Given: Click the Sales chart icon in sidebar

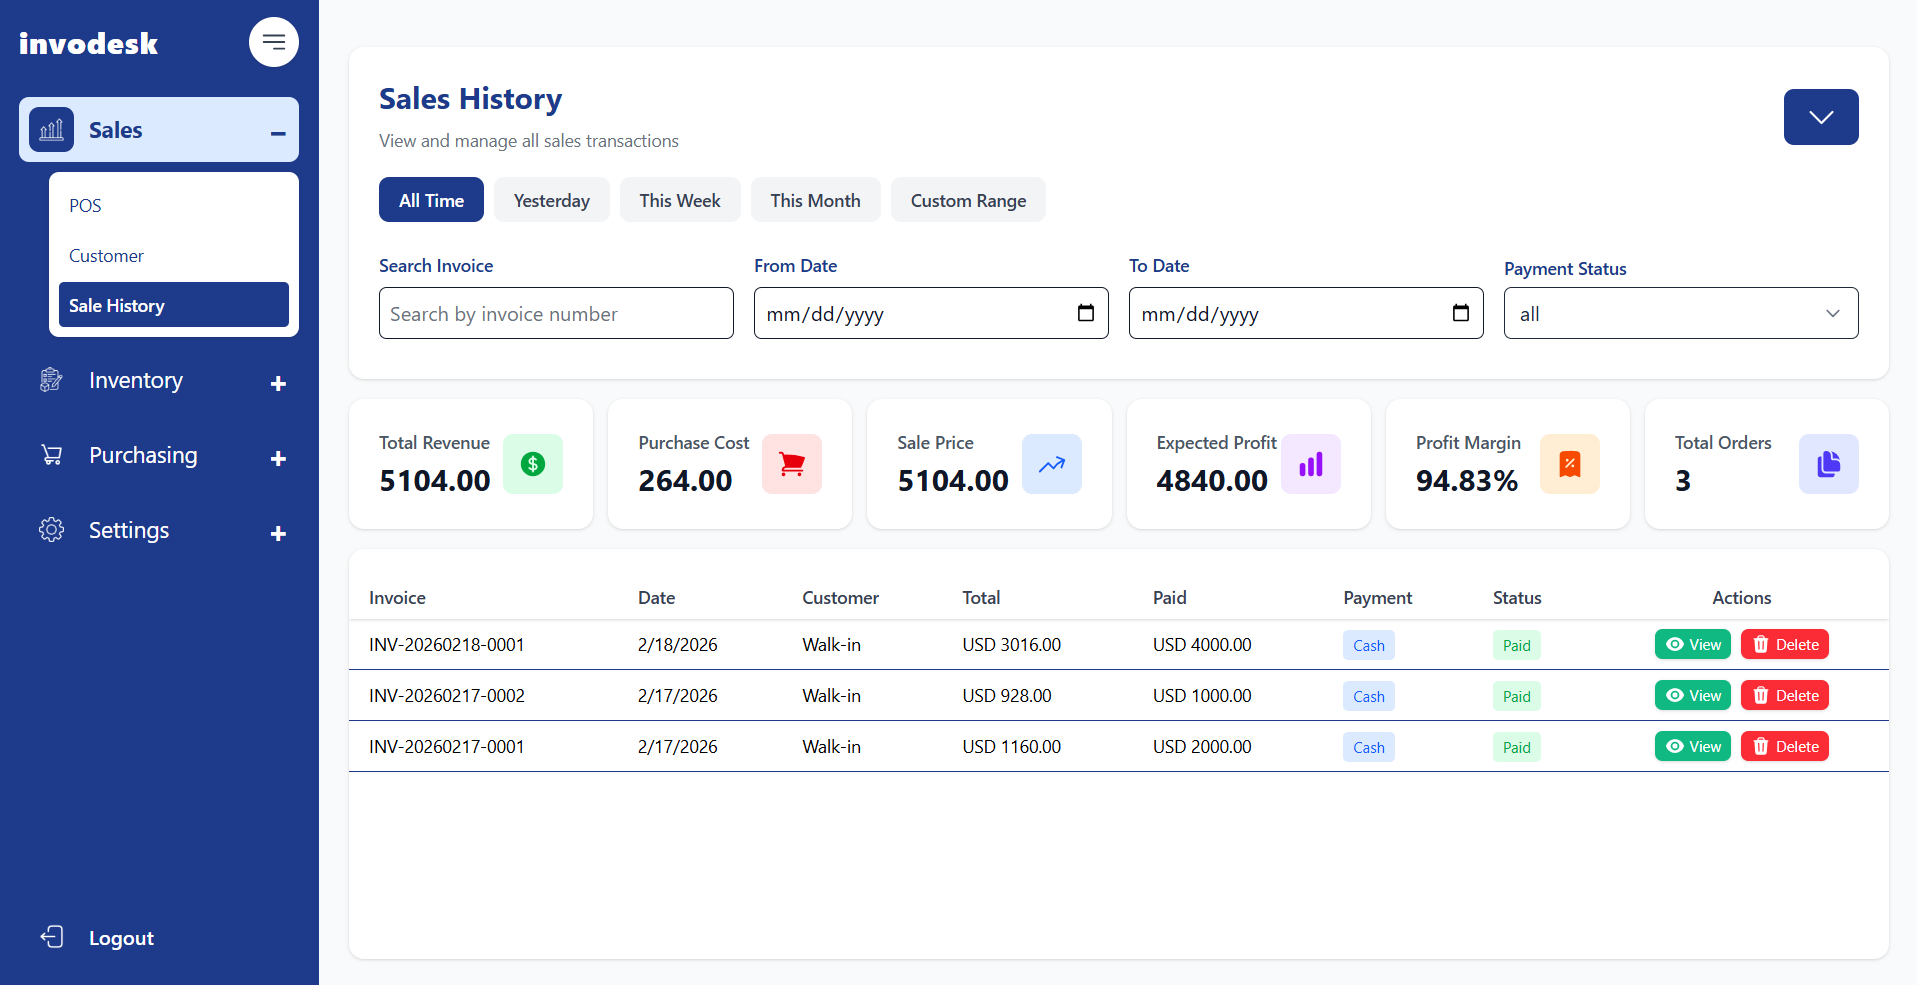Looking at the screenshot, I should coord(51,129).
